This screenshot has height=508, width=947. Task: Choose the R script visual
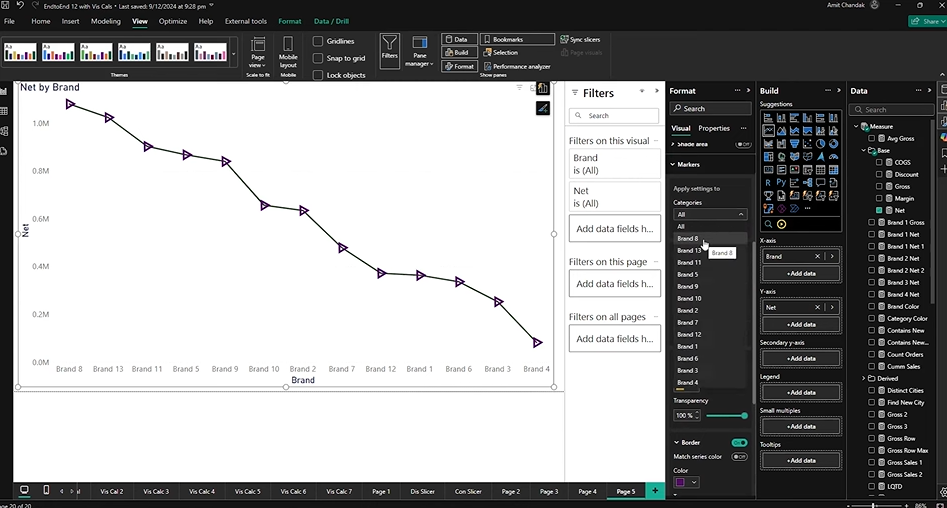[768, 182]
